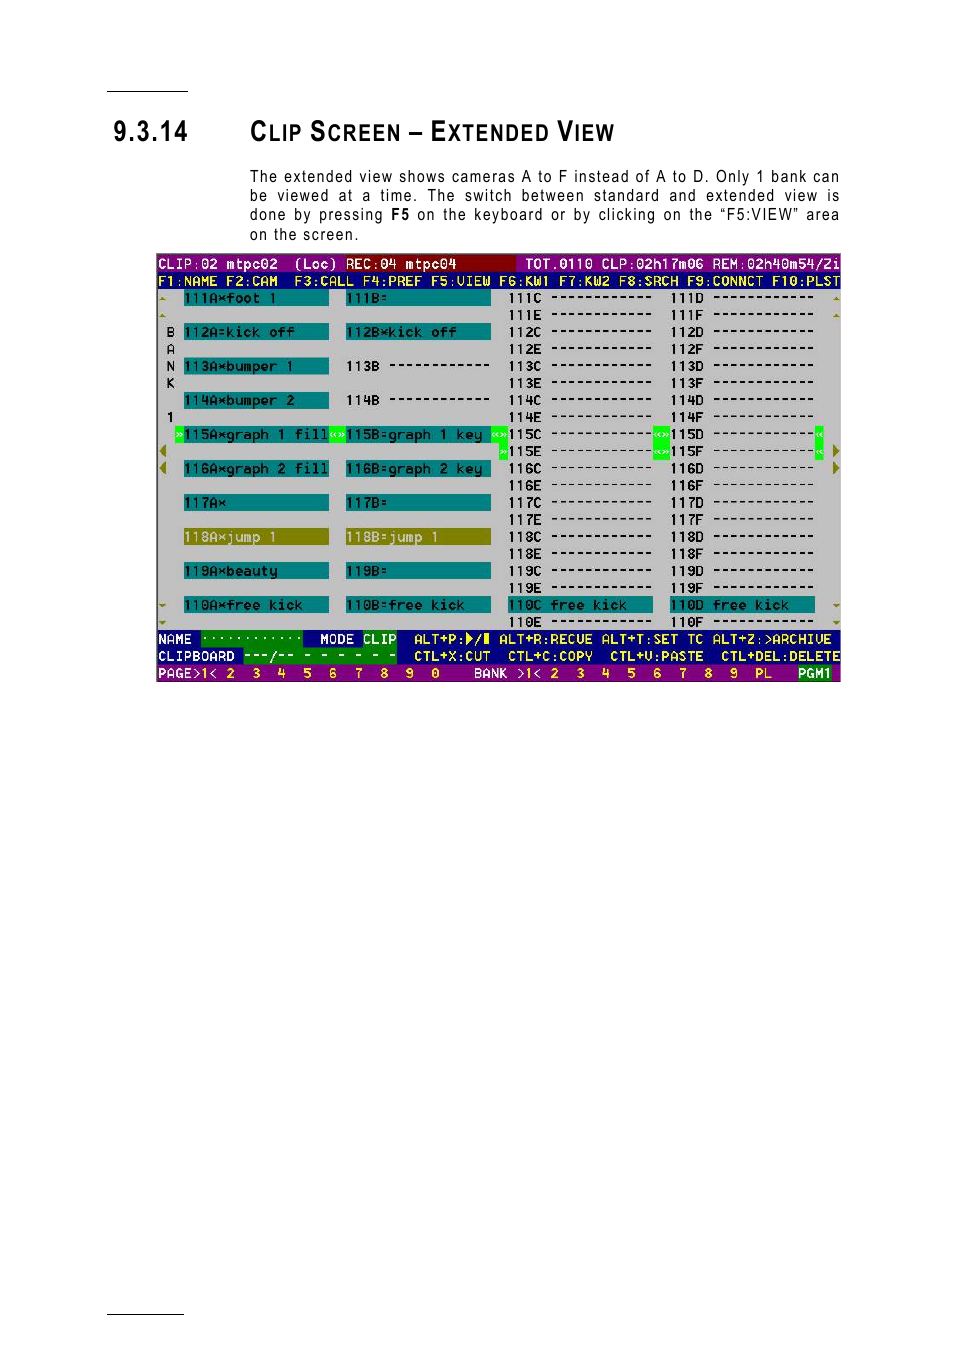Click CTL+DEL:DELETE command
This screenshot has height=1350, width=954.
[780, 656]
